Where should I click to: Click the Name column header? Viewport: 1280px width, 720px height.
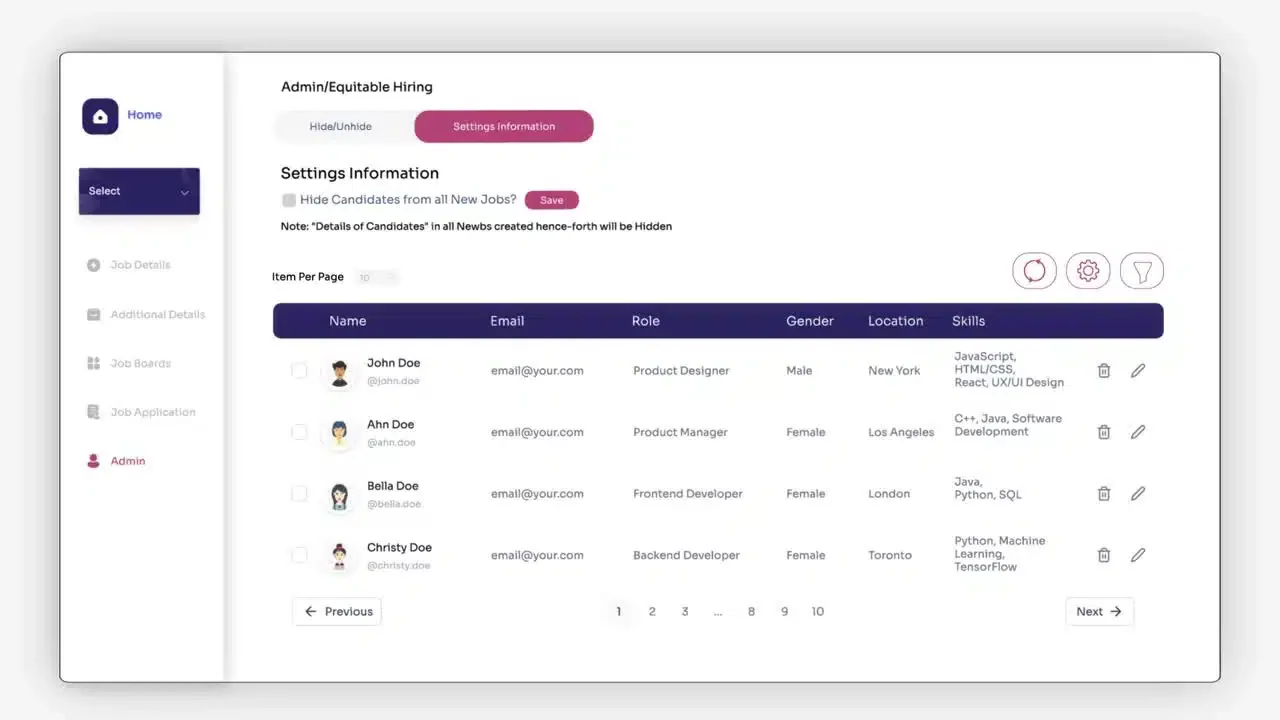[x=348, y=321]
